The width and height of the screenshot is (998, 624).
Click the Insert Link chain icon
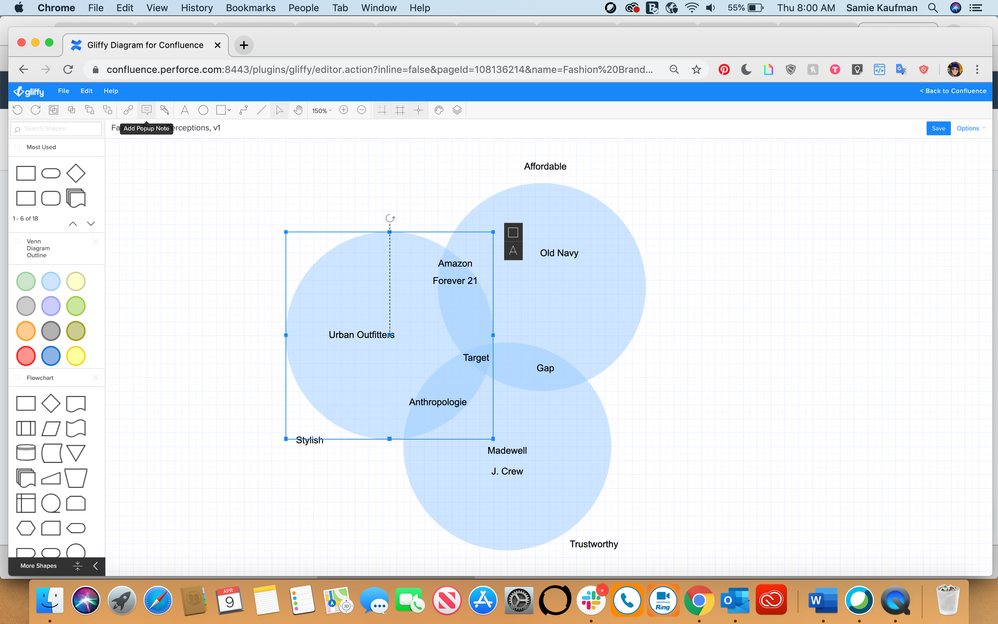click(x=128, y=110)
